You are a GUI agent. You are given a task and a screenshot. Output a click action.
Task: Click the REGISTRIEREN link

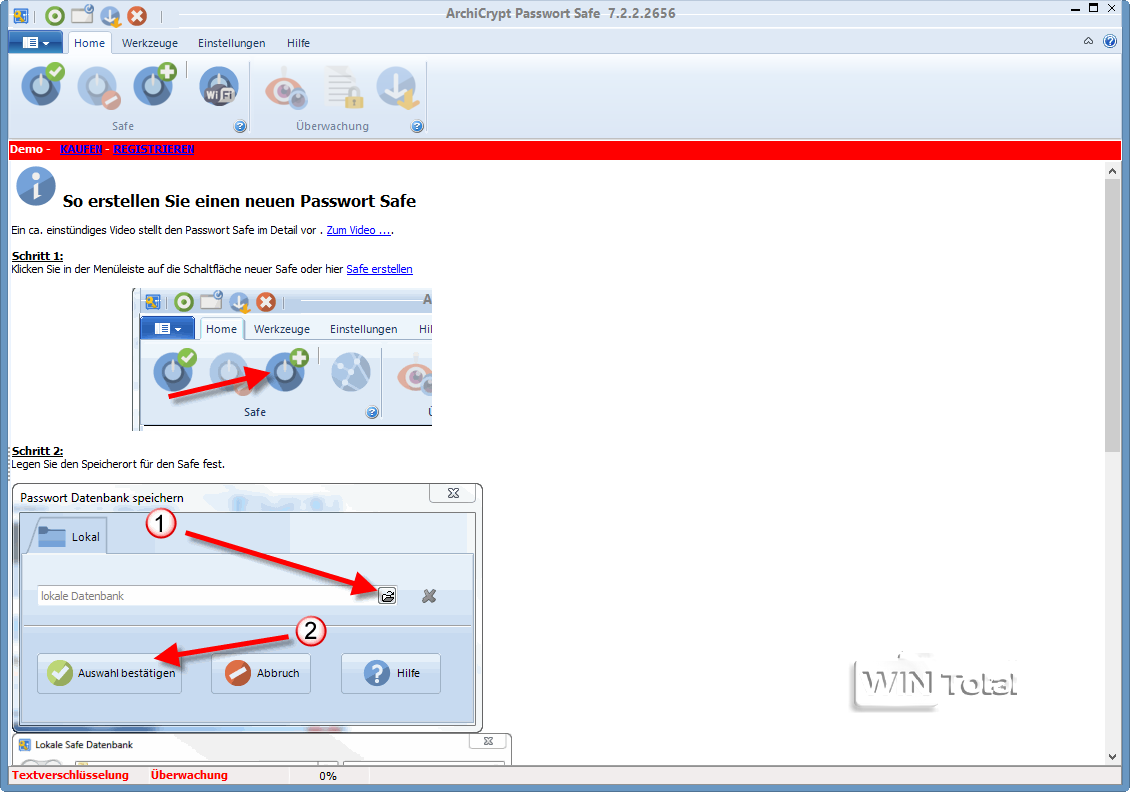pos(154,149)
